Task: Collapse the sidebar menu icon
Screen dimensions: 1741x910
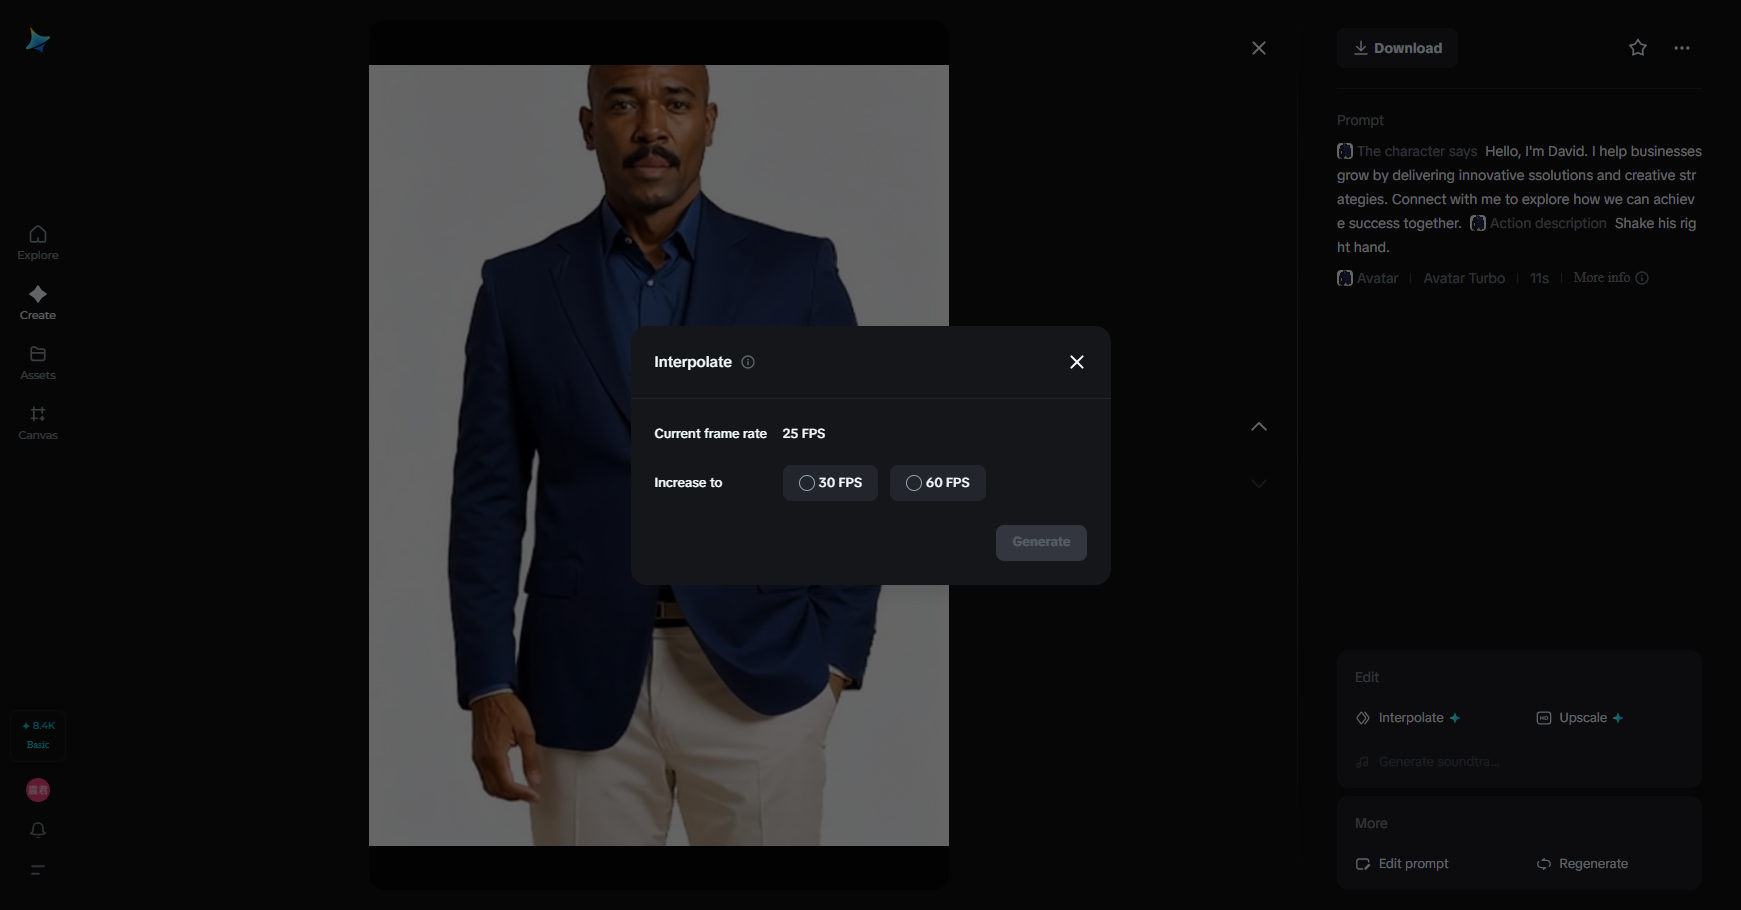Action: click(38, 870)
